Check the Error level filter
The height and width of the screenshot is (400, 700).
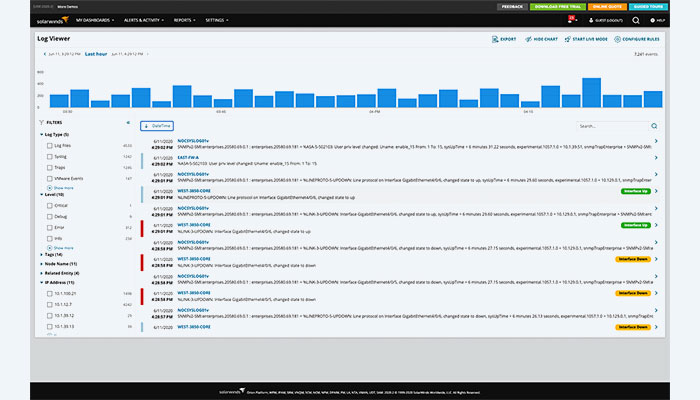pos(50,228)
